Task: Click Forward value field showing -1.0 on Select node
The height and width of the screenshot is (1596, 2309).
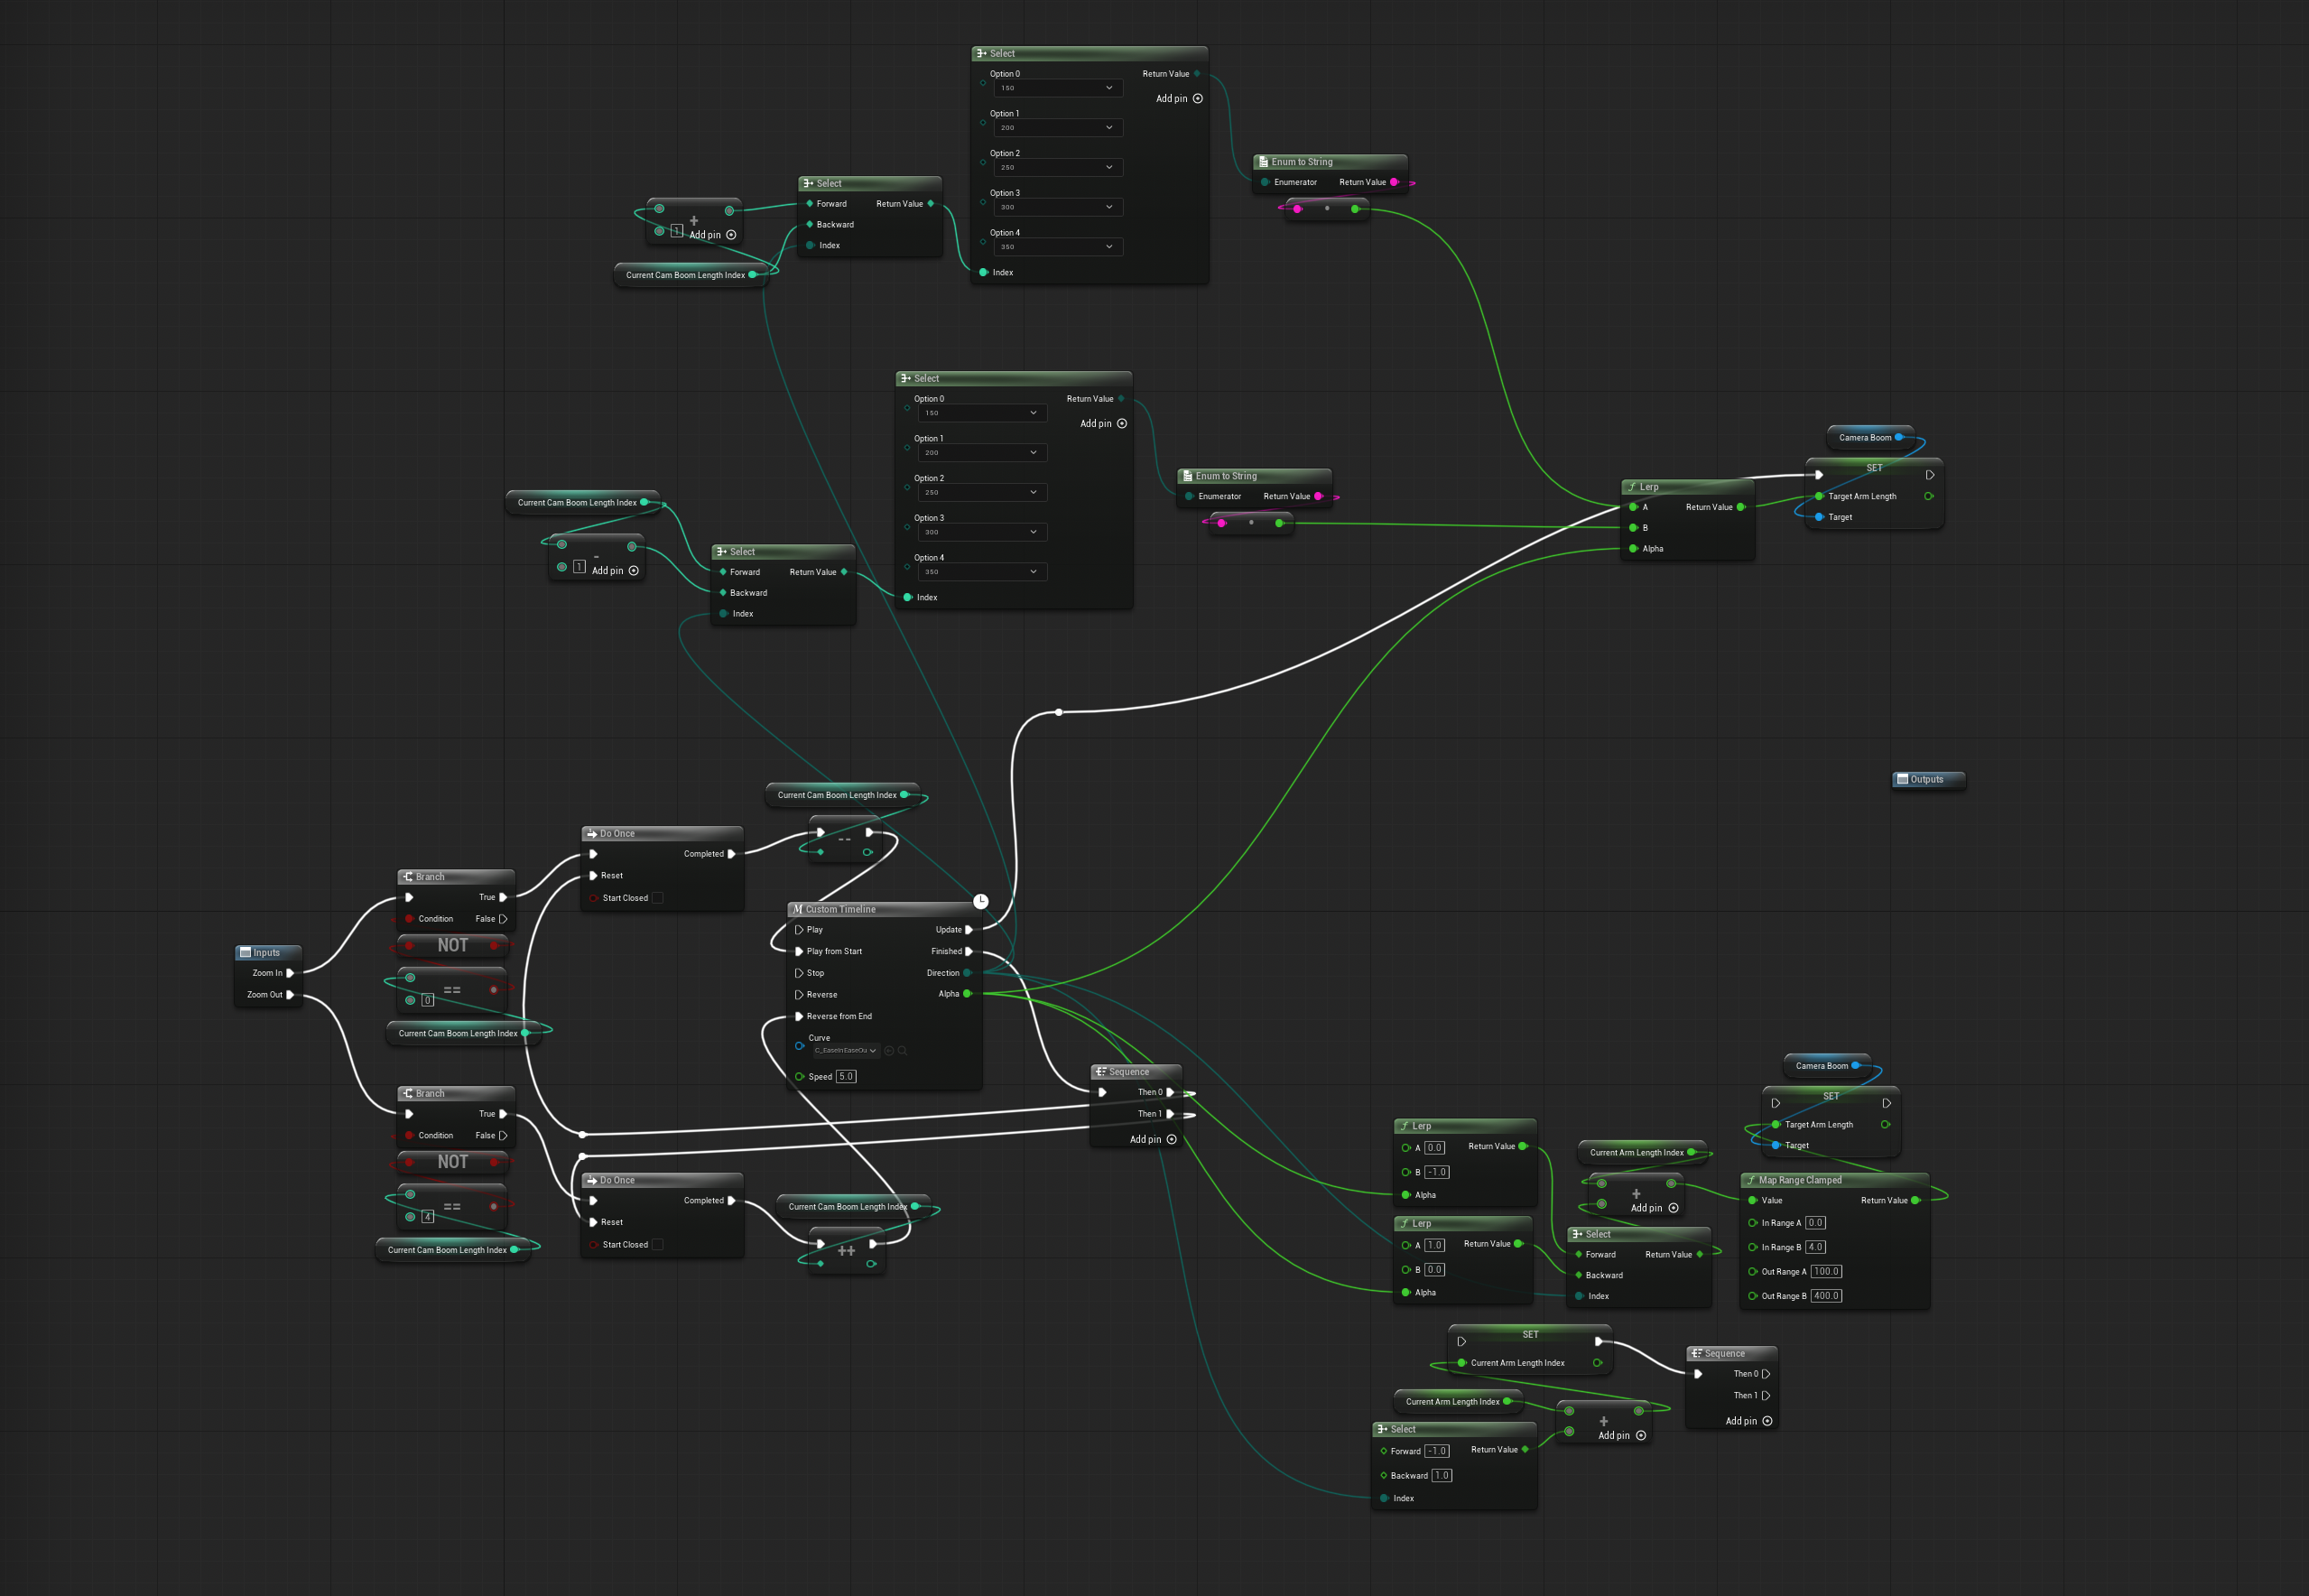Action: (1436, 1451)
